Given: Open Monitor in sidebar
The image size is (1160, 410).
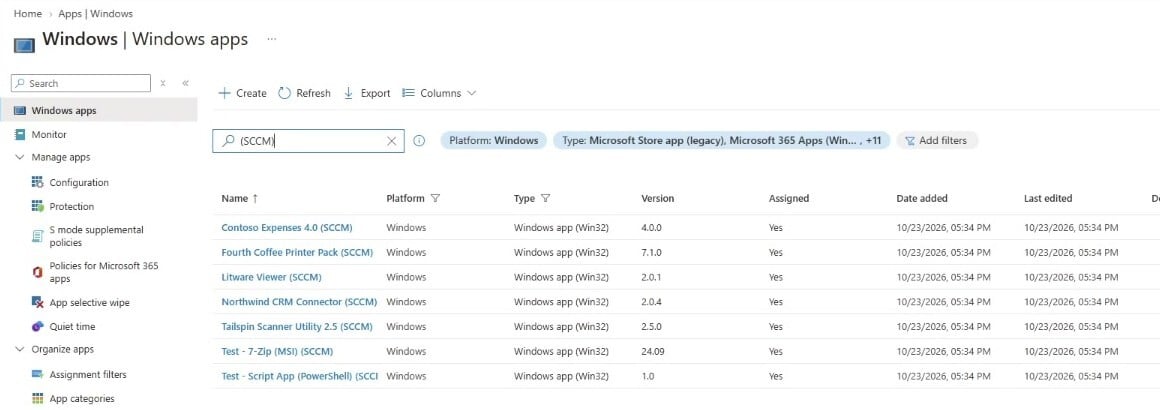Looking at the screenshot, I should point(49,135).
